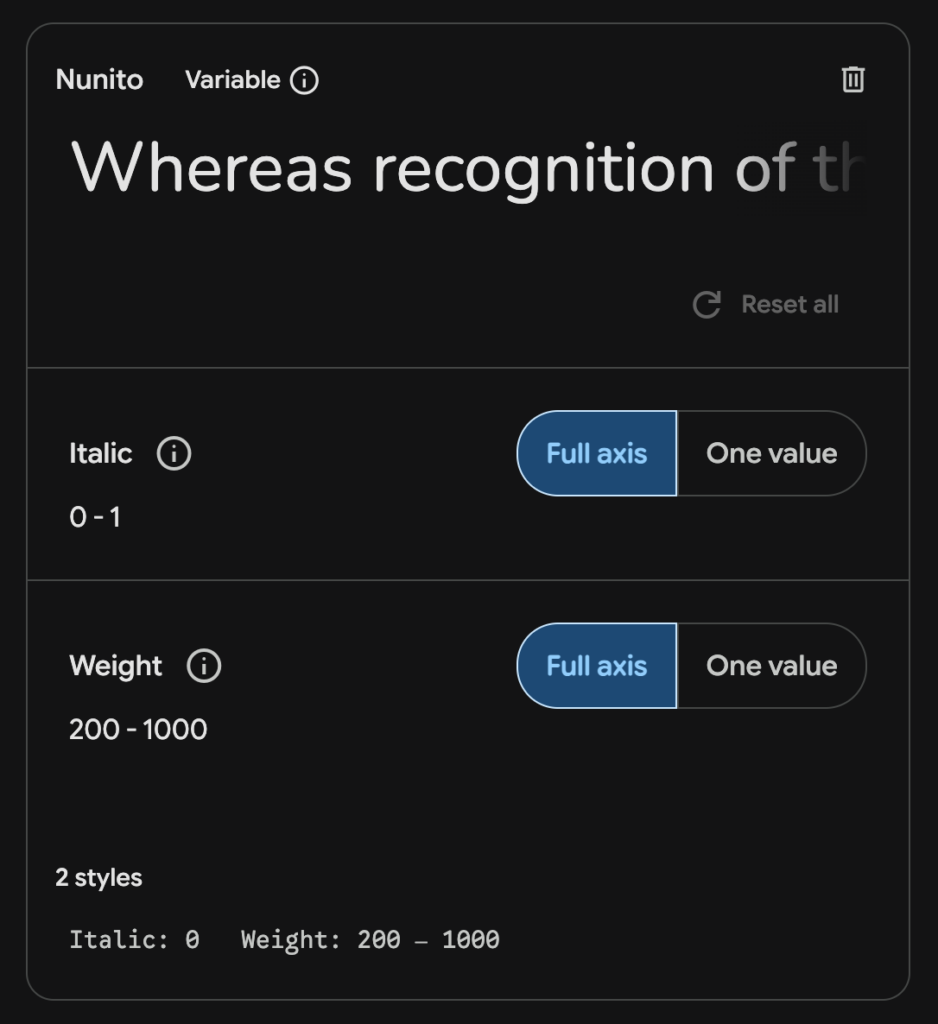Viewport: 938px width, 1024px height.
Task: Click the Weight axis section label
Action: (116, 666)
